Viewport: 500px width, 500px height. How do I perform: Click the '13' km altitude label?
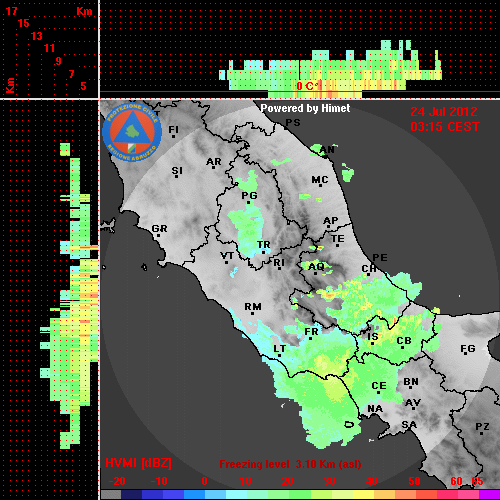(x=37, y=36)
